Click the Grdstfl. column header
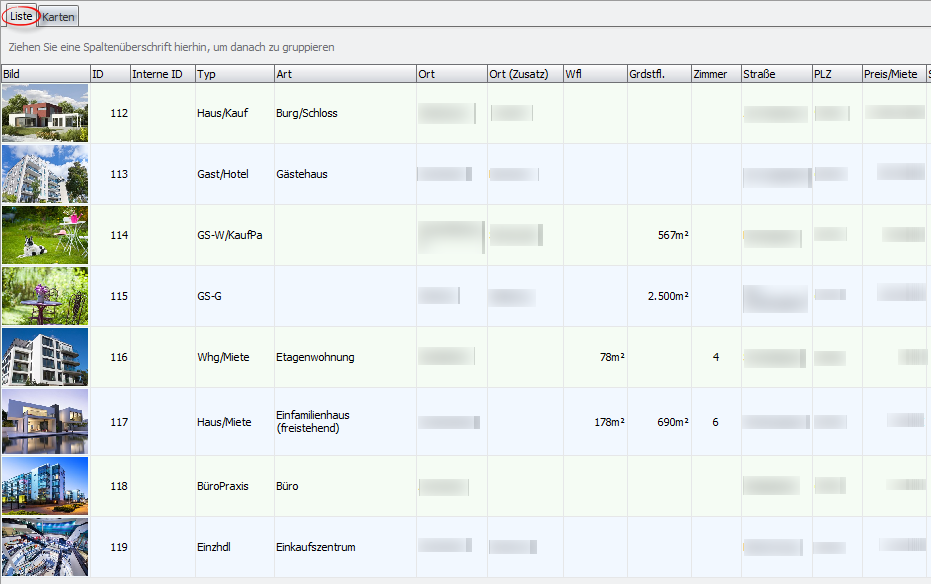Viewport: 931px width, 584px height. 659,74
